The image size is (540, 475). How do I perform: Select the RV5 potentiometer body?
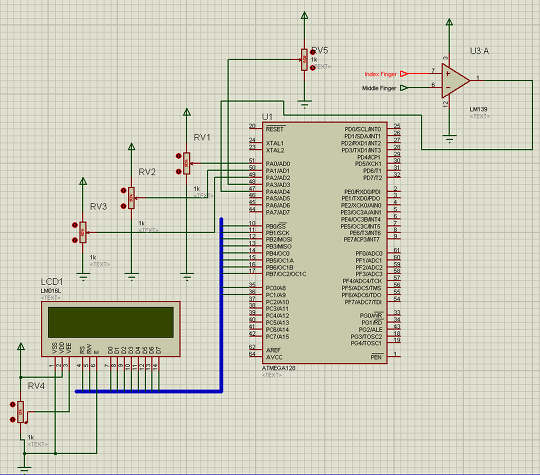tap(304, 60)
